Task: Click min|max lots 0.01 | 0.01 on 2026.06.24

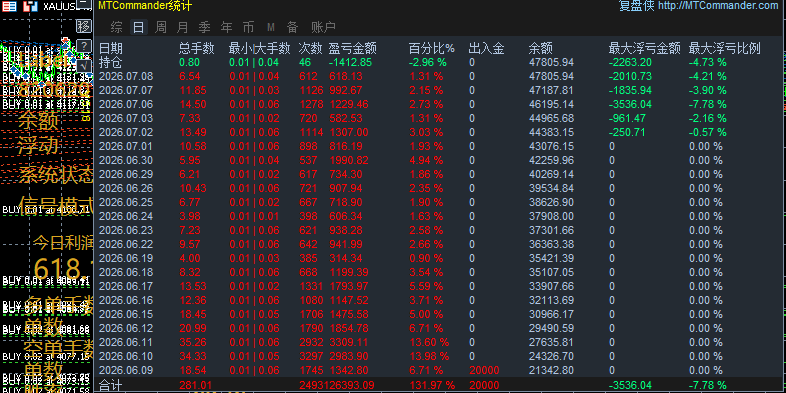Action: 254,217
